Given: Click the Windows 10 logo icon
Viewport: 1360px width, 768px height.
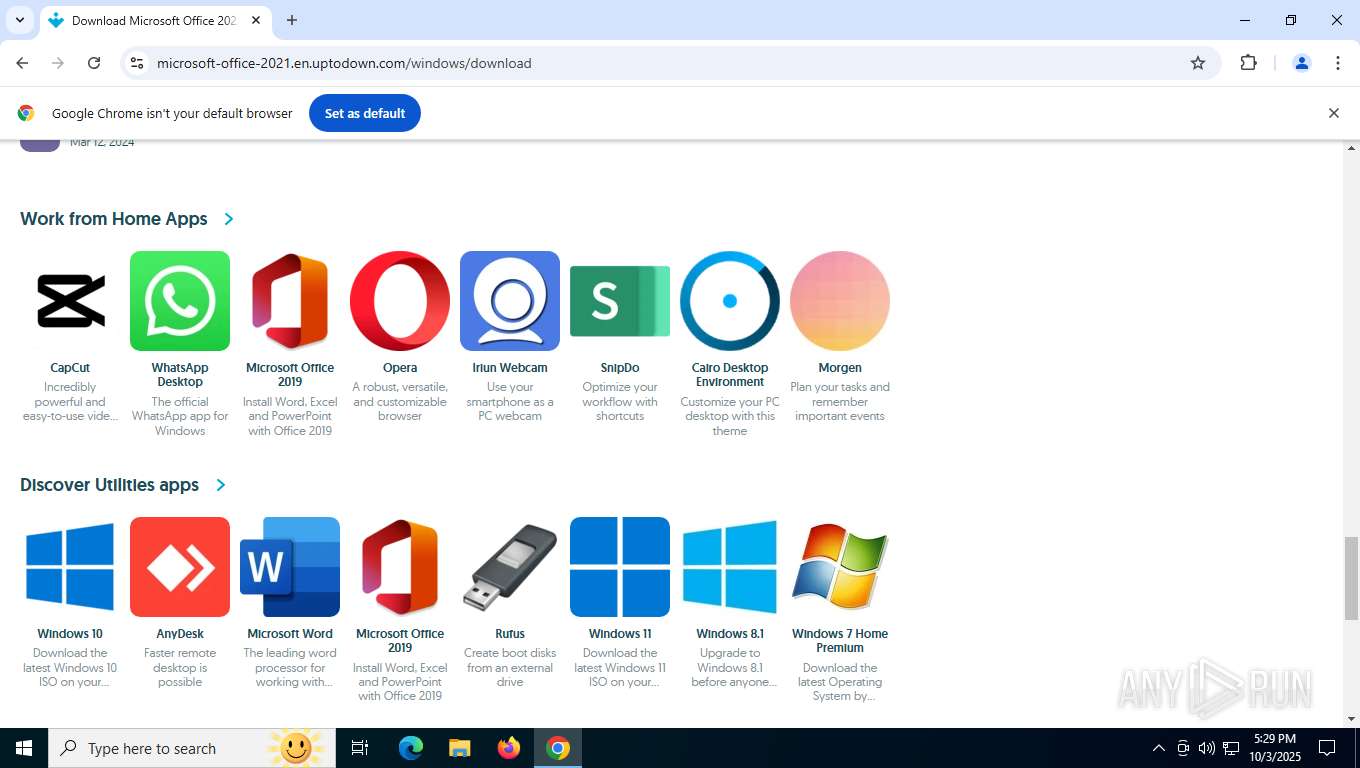Looking at the screenshot, I should coord(70,567).
